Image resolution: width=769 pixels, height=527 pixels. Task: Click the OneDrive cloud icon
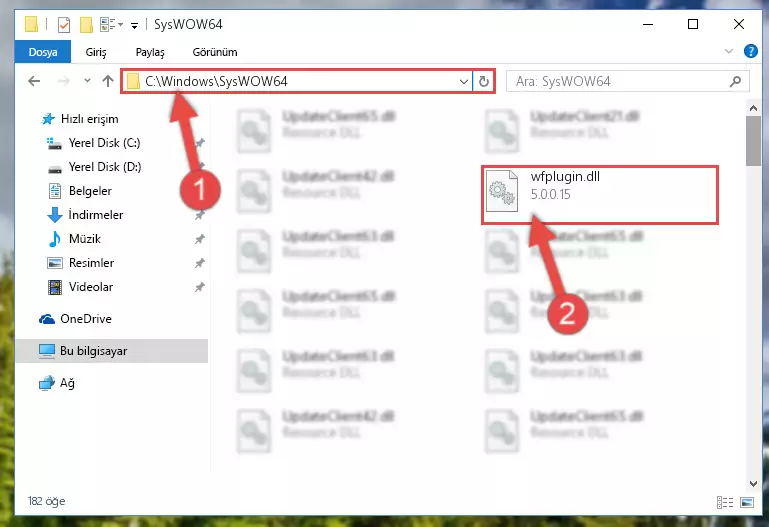47,319
